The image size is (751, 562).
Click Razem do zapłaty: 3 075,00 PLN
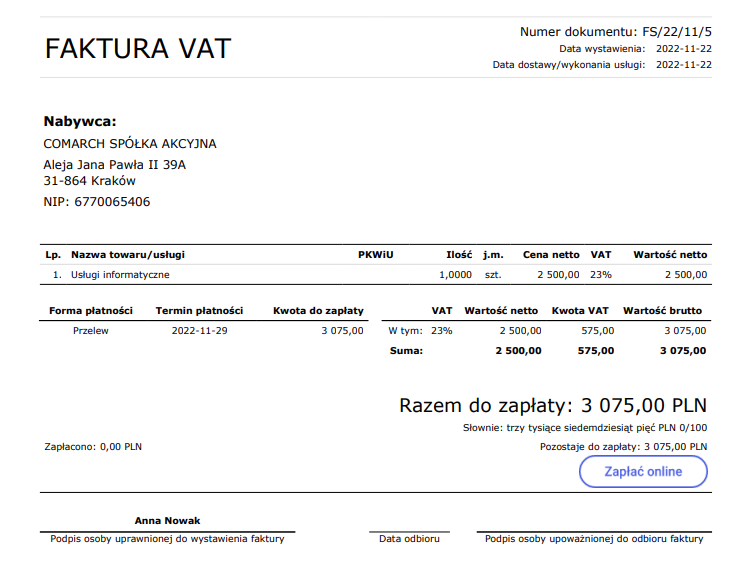point(553,406)
